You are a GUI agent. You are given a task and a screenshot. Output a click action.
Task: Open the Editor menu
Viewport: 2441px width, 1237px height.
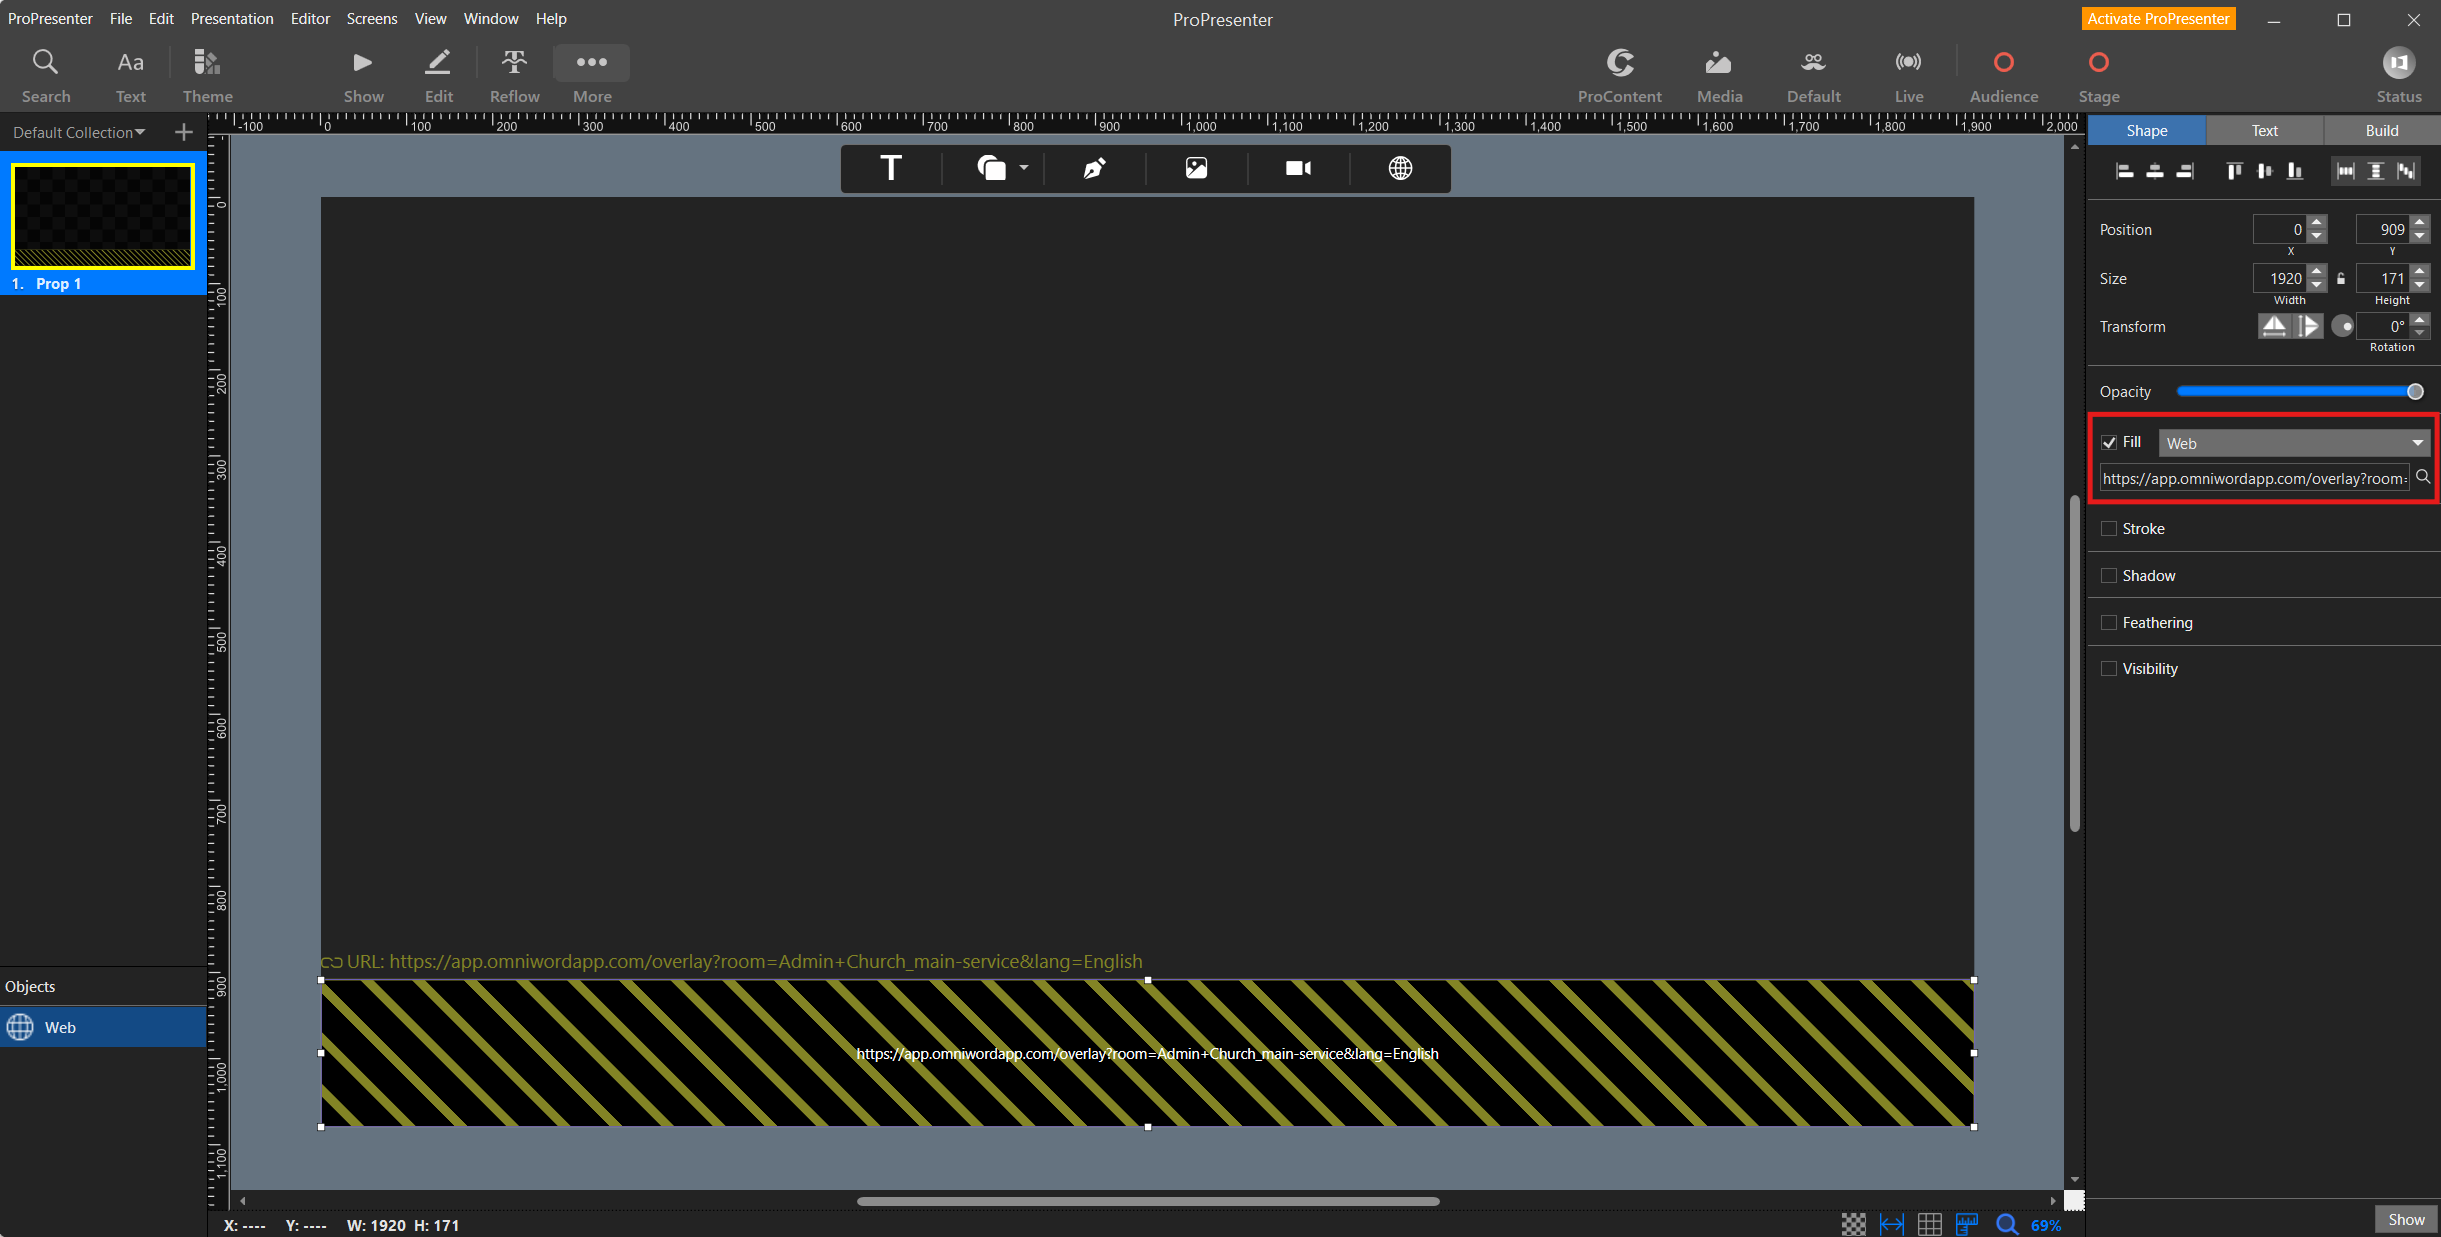tap(310, 18)
